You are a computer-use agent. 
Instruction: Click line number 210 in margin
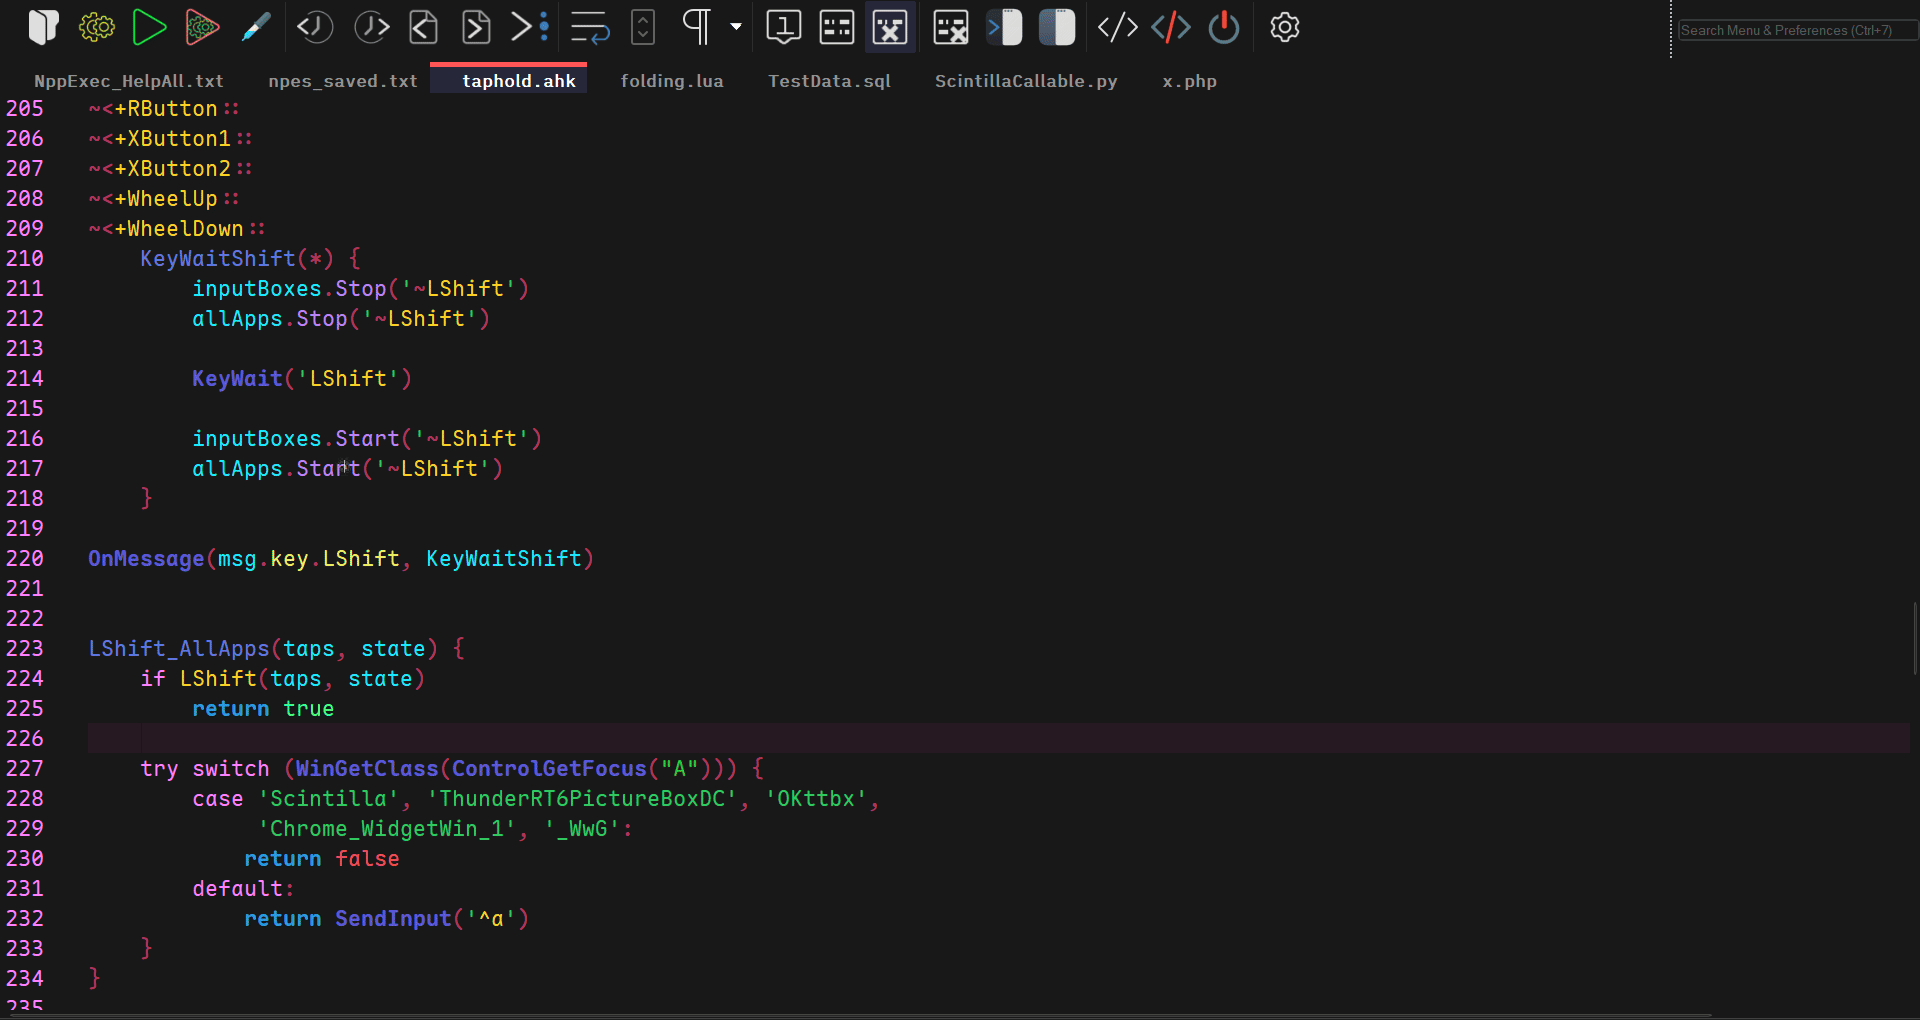25,259
